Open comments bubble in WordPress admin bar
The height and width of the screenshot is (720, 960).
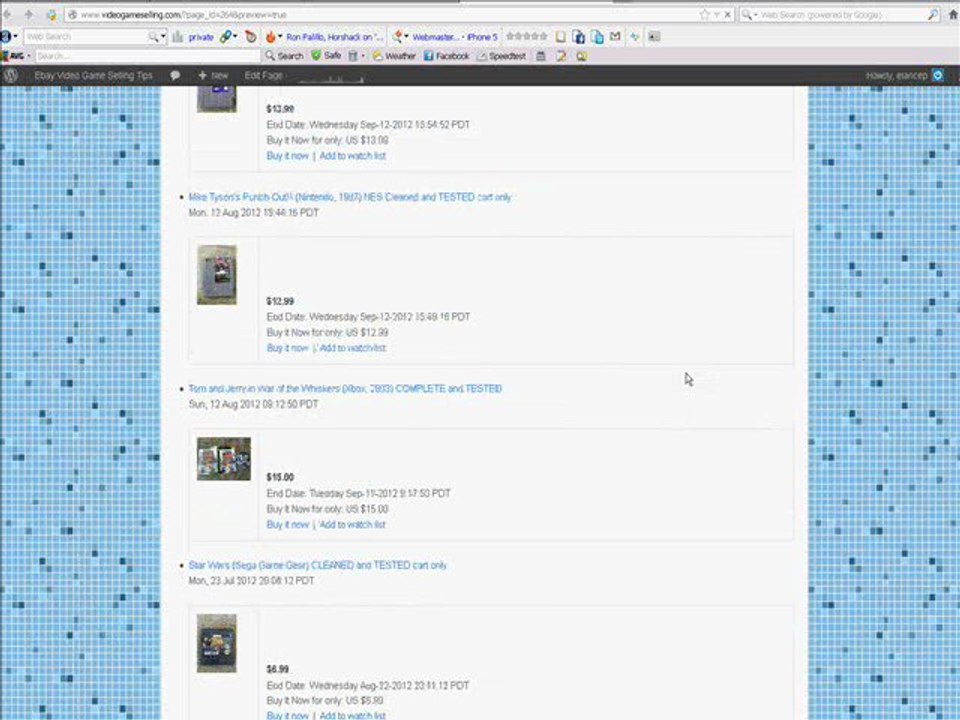pos(175,75)
